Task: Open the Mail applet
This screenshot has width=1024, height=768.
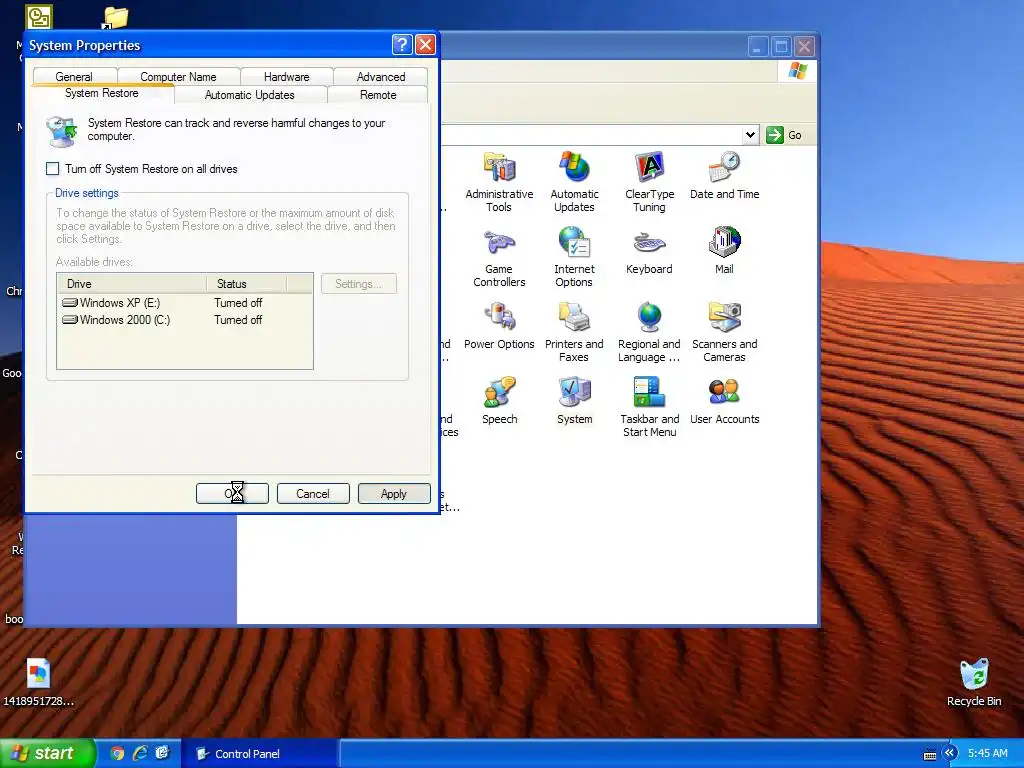Action: pos(724,250)
